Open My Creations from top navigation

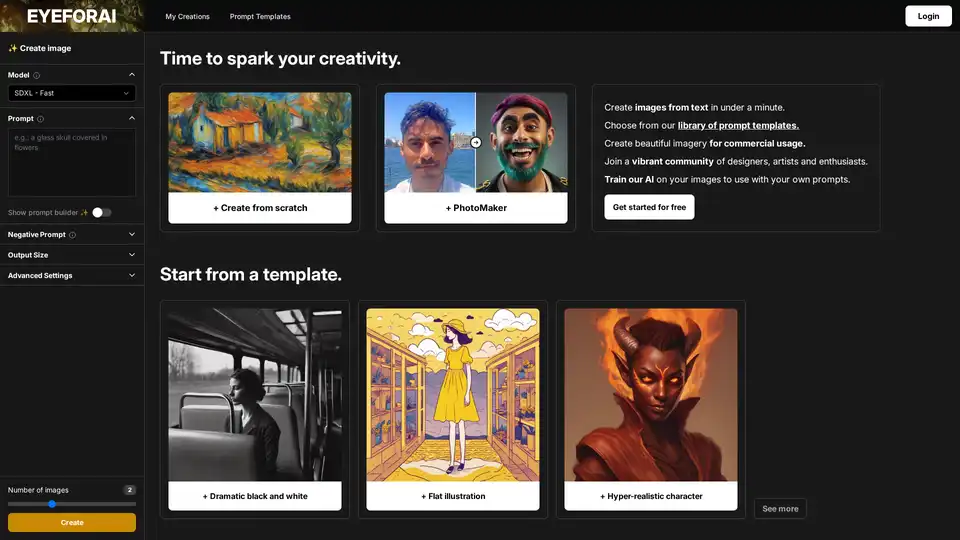coord(187,17)
